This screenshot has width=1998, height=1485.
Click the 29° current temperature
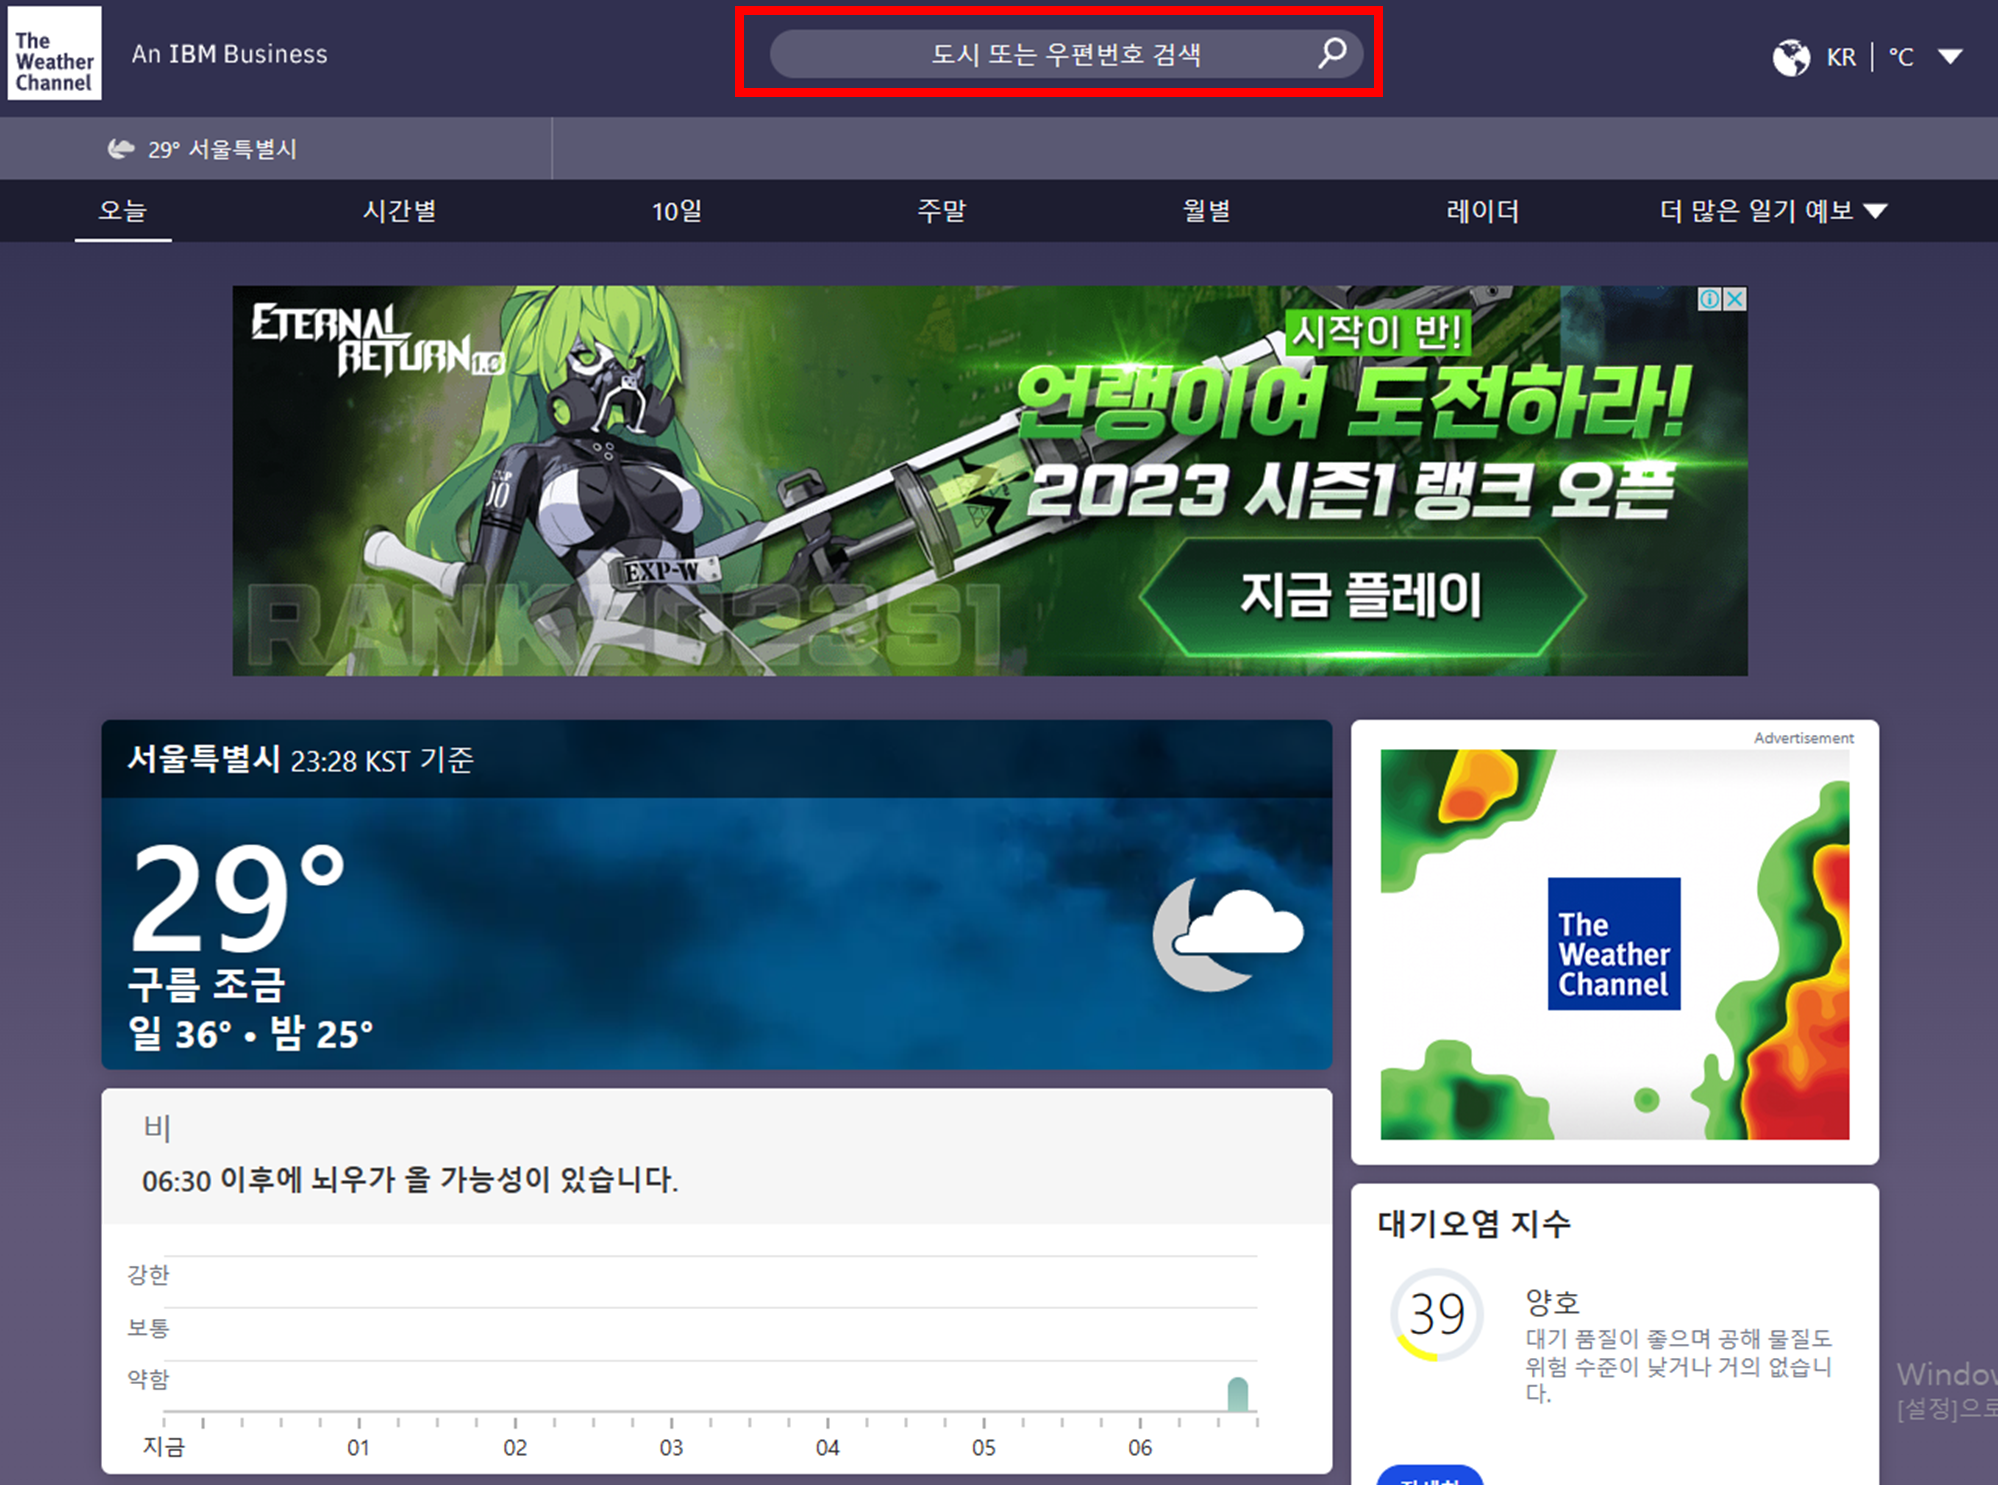[x=237, y=898]
